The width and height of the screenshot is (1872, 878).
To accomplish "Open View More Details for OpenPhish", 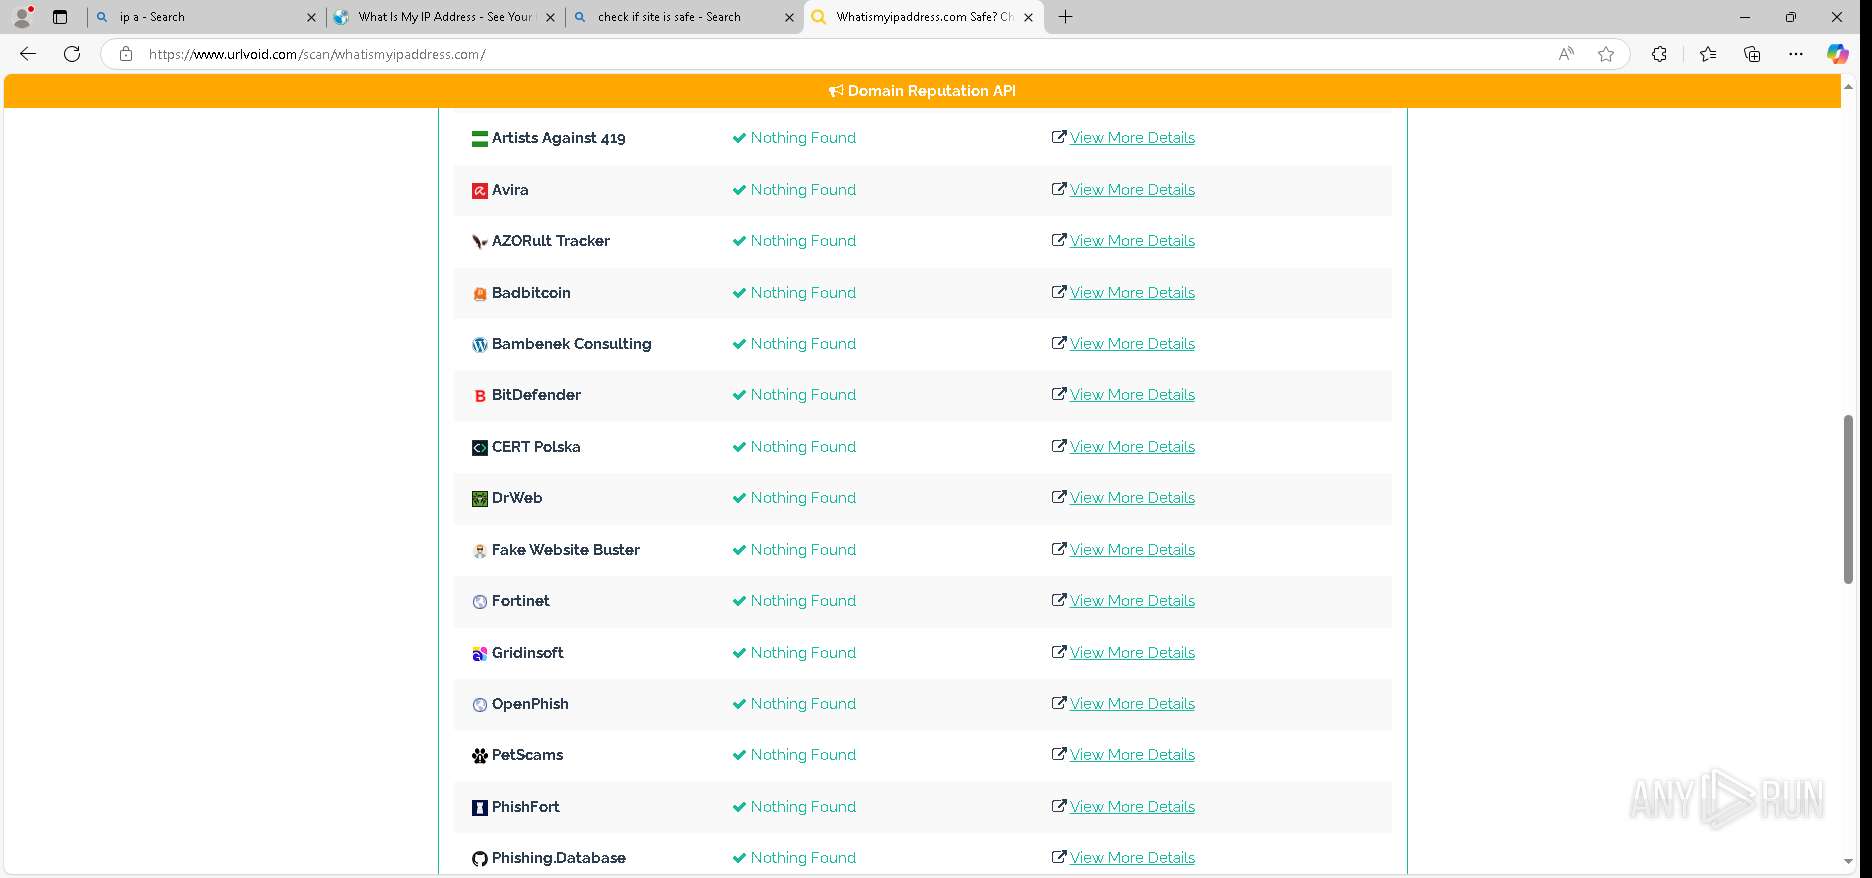I will [x=1132, y=704].
